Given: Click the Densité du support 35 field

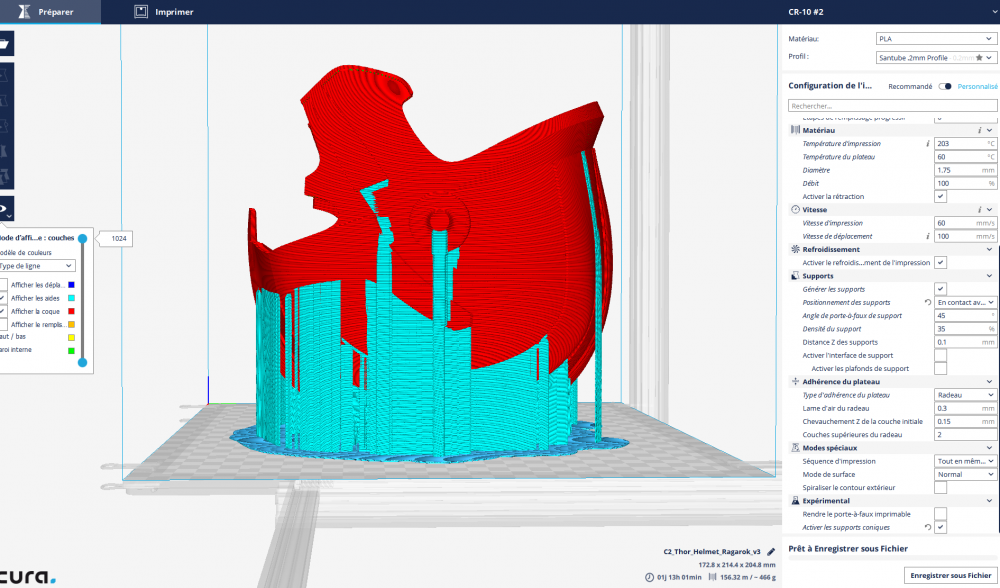Looking at the screenshot, I should pos(966,329).
